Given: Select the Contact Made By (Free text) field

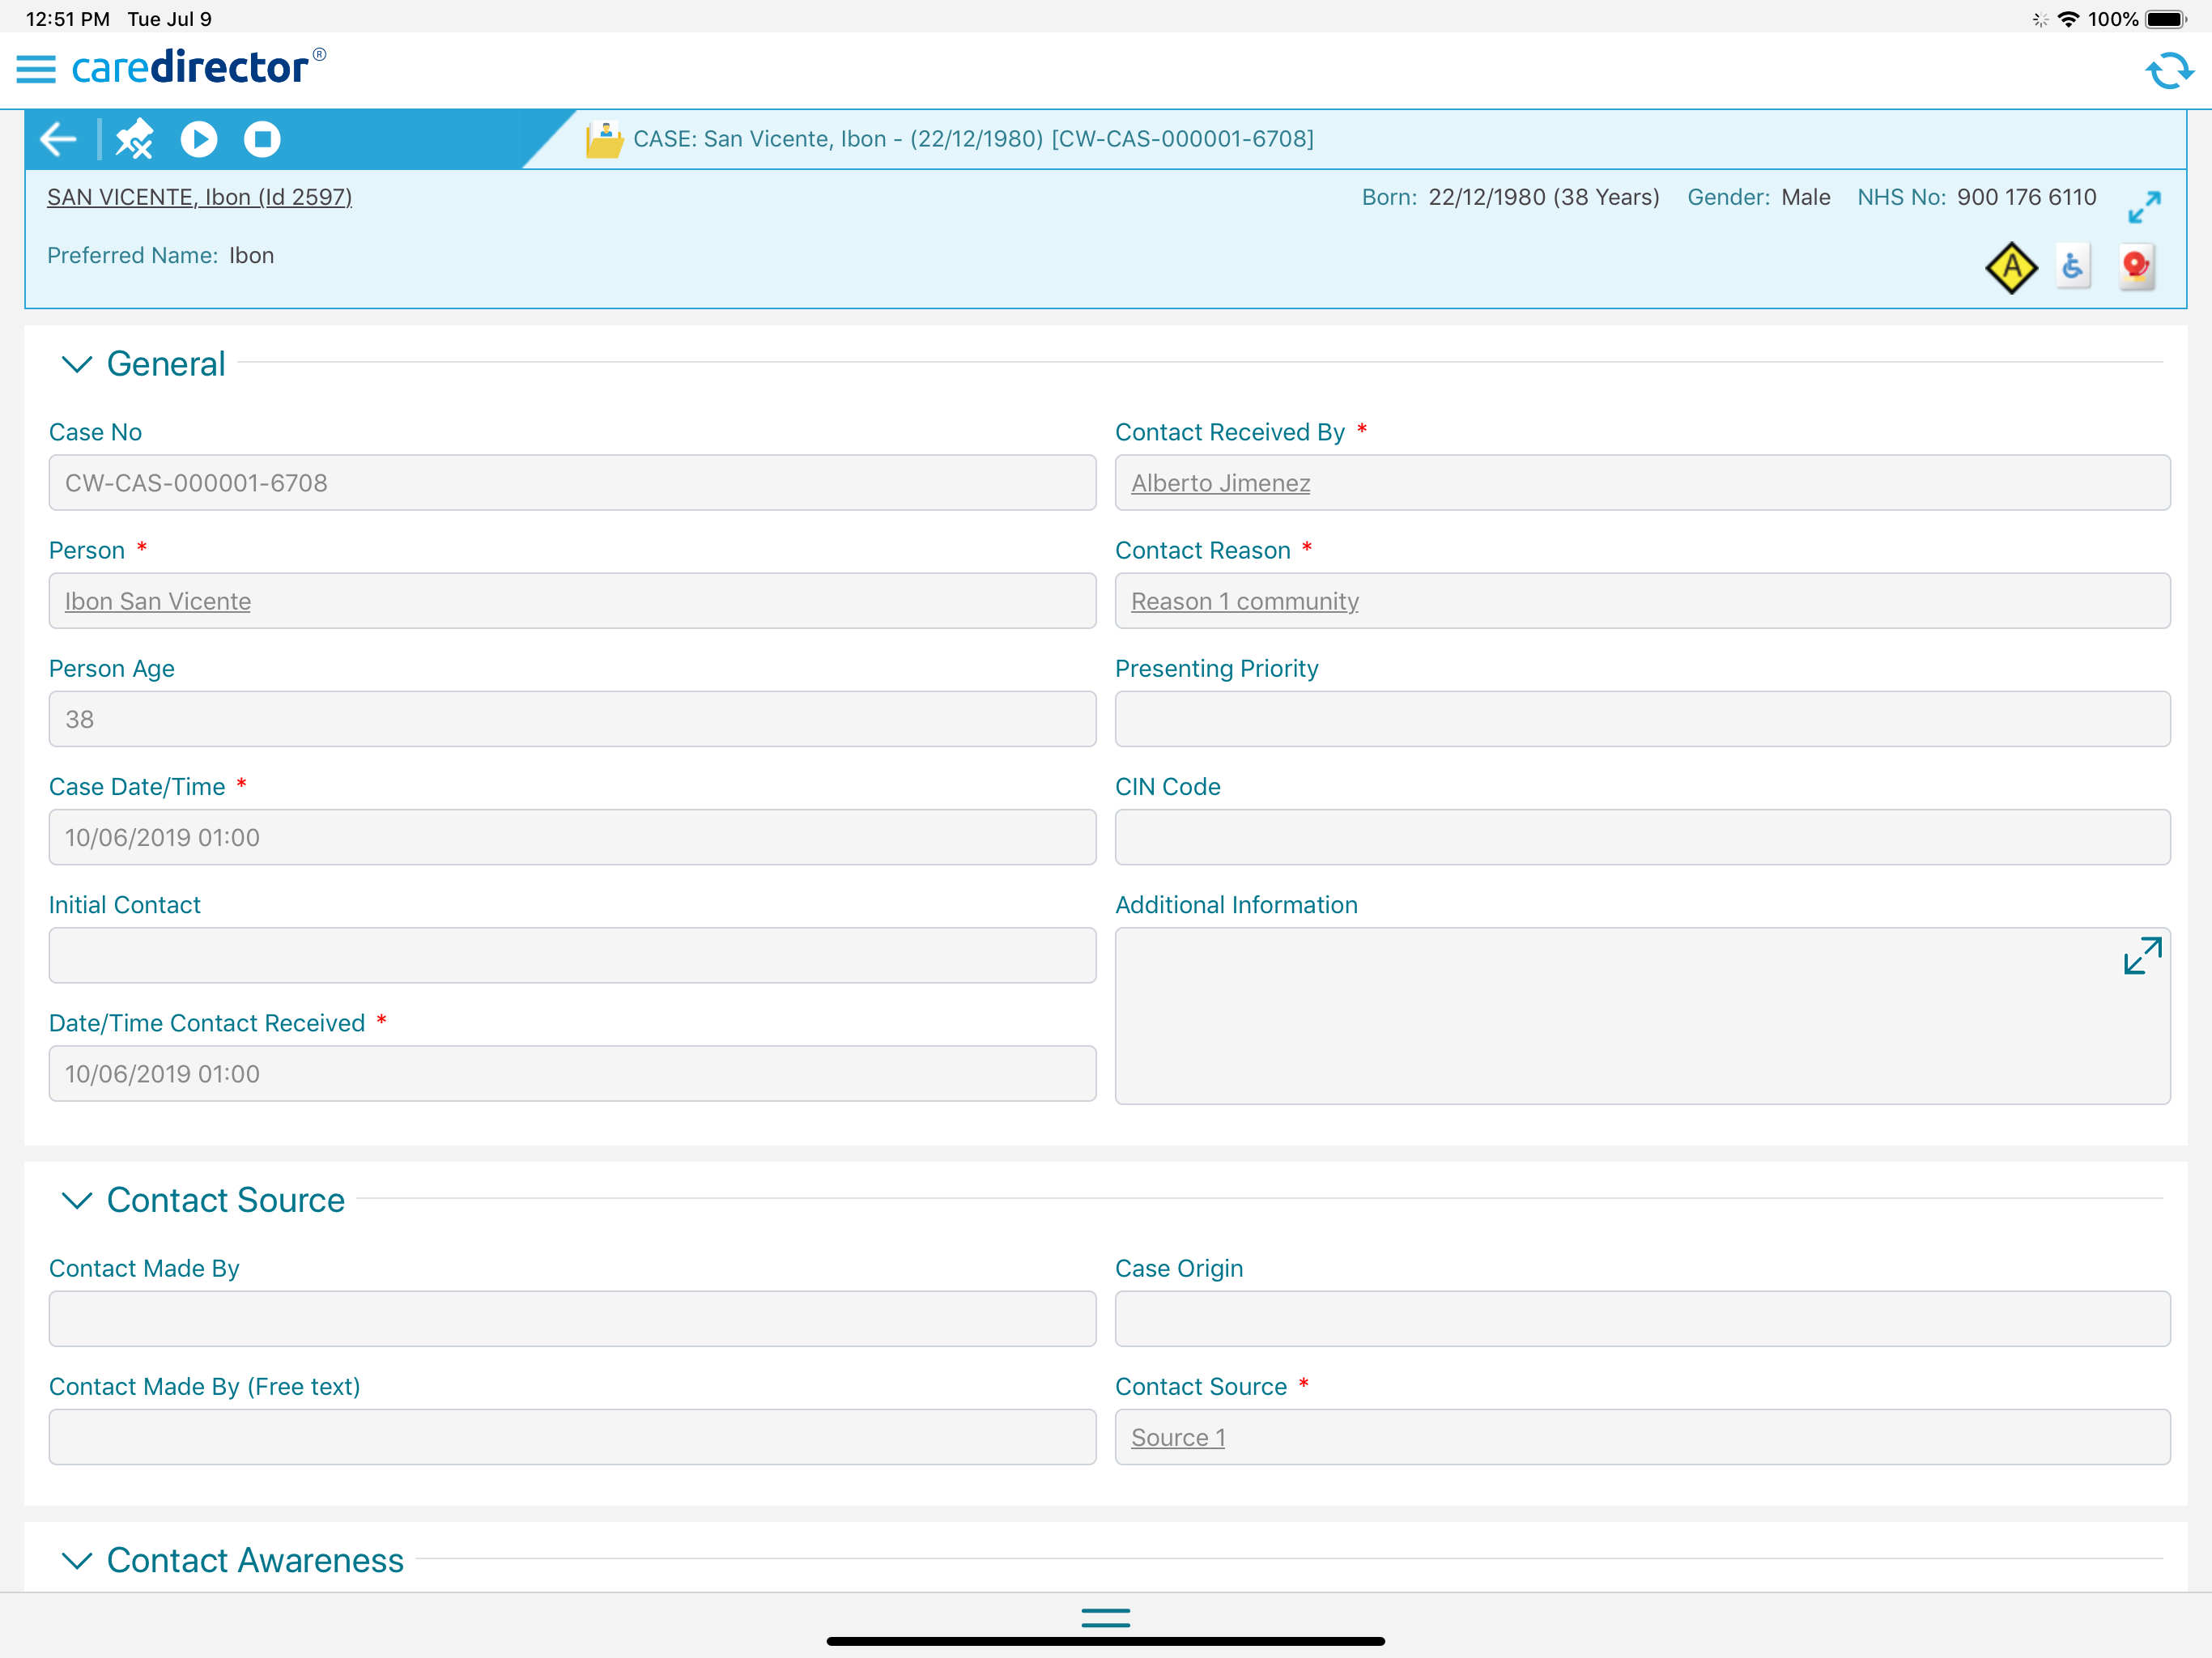Looking at the screenshot, I should point(572,1437).
